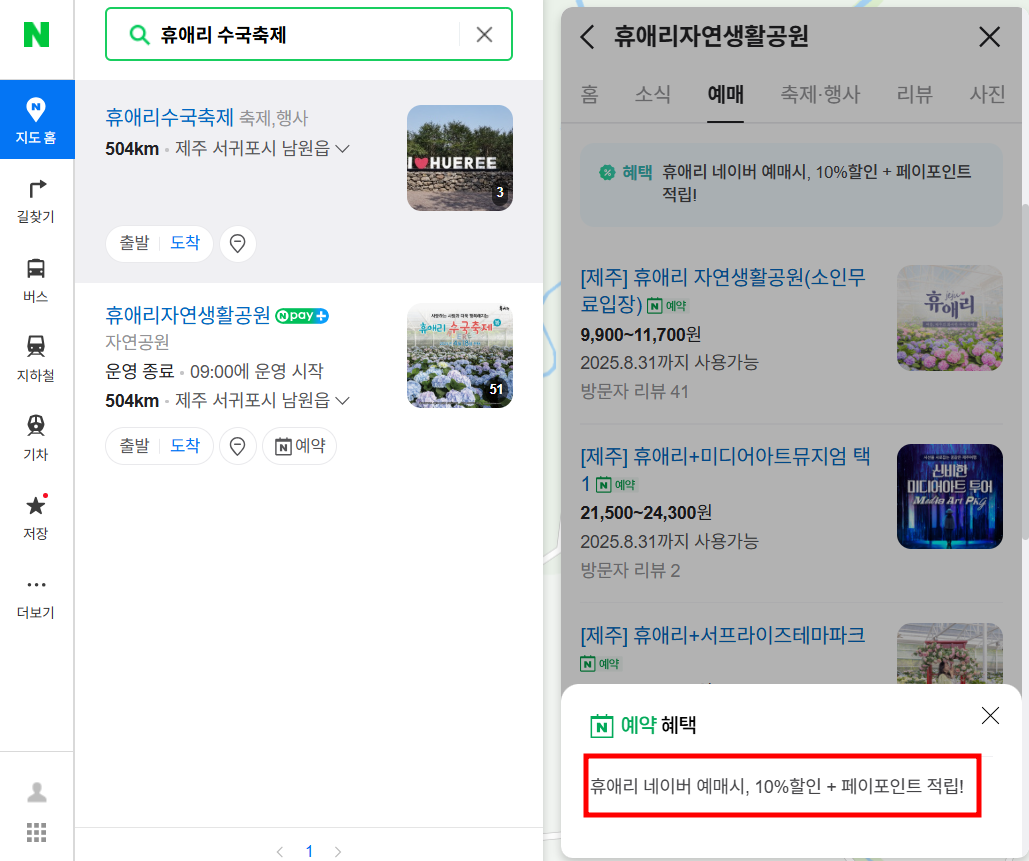The height and width of the screenshot is (861, 1029).
Task: Click 방문자 리뷰 2 text
Action: [630, 570]
